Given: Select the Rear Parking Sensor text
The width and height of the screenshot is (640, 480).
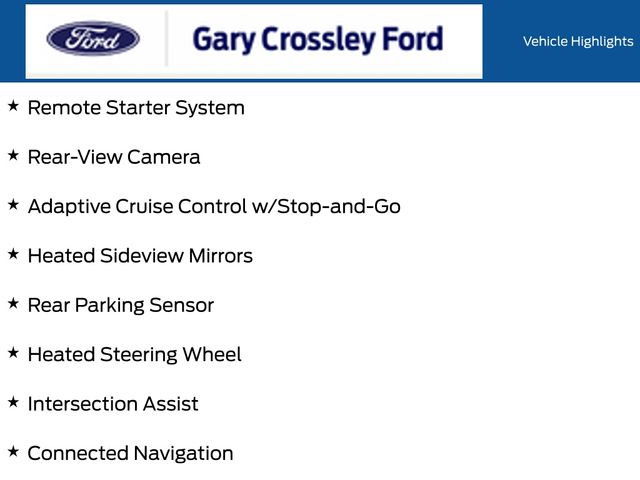Looking at the screenshot, I should point(121,305).
